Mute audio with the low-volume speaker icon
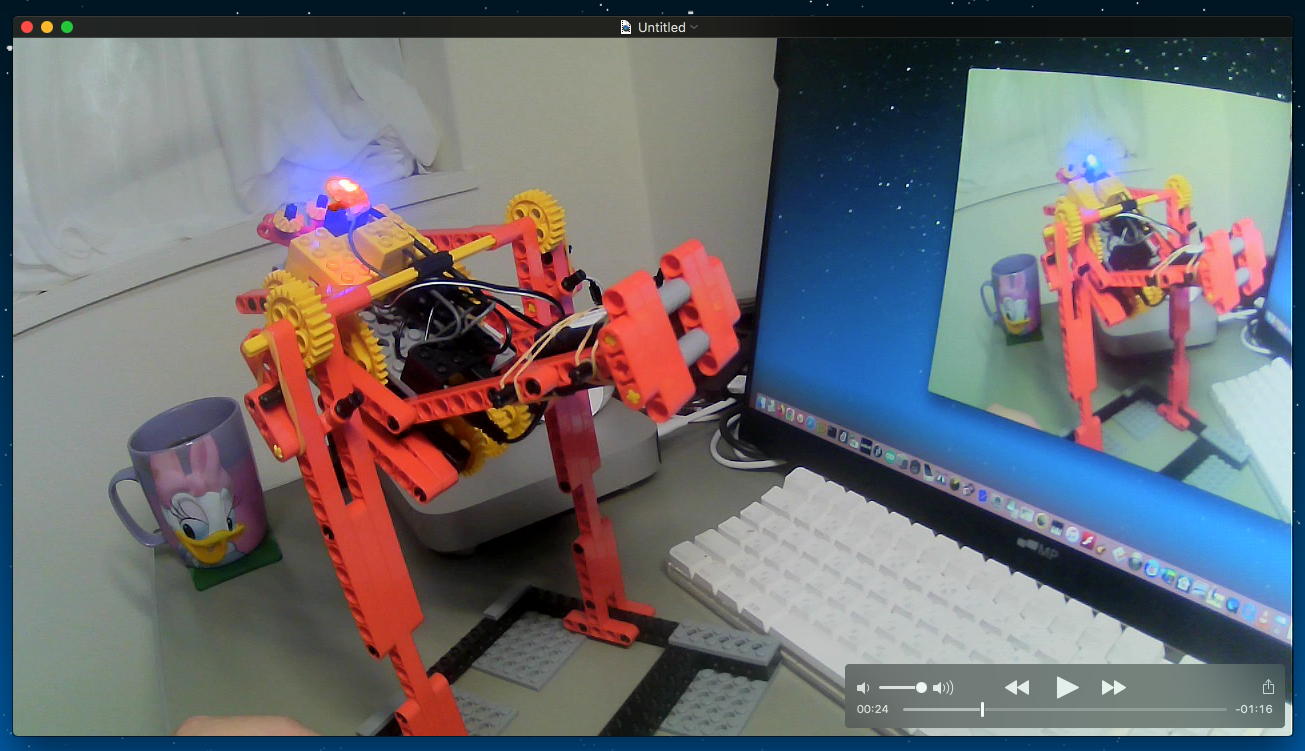Image resolution: width=1305 pixels, height=751 pixels. (x=863, y=688)
